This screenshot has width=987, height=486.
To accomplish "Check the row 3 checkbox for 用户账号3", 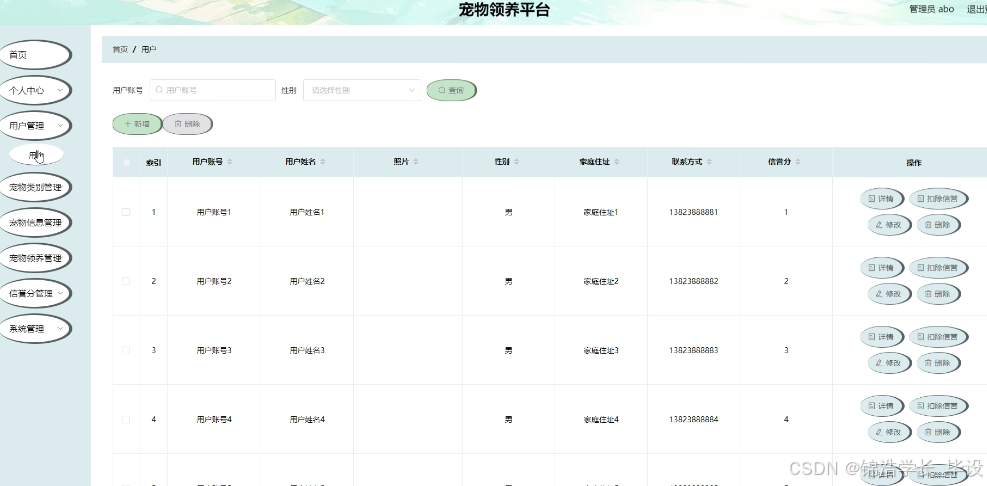I will point(126,351).
